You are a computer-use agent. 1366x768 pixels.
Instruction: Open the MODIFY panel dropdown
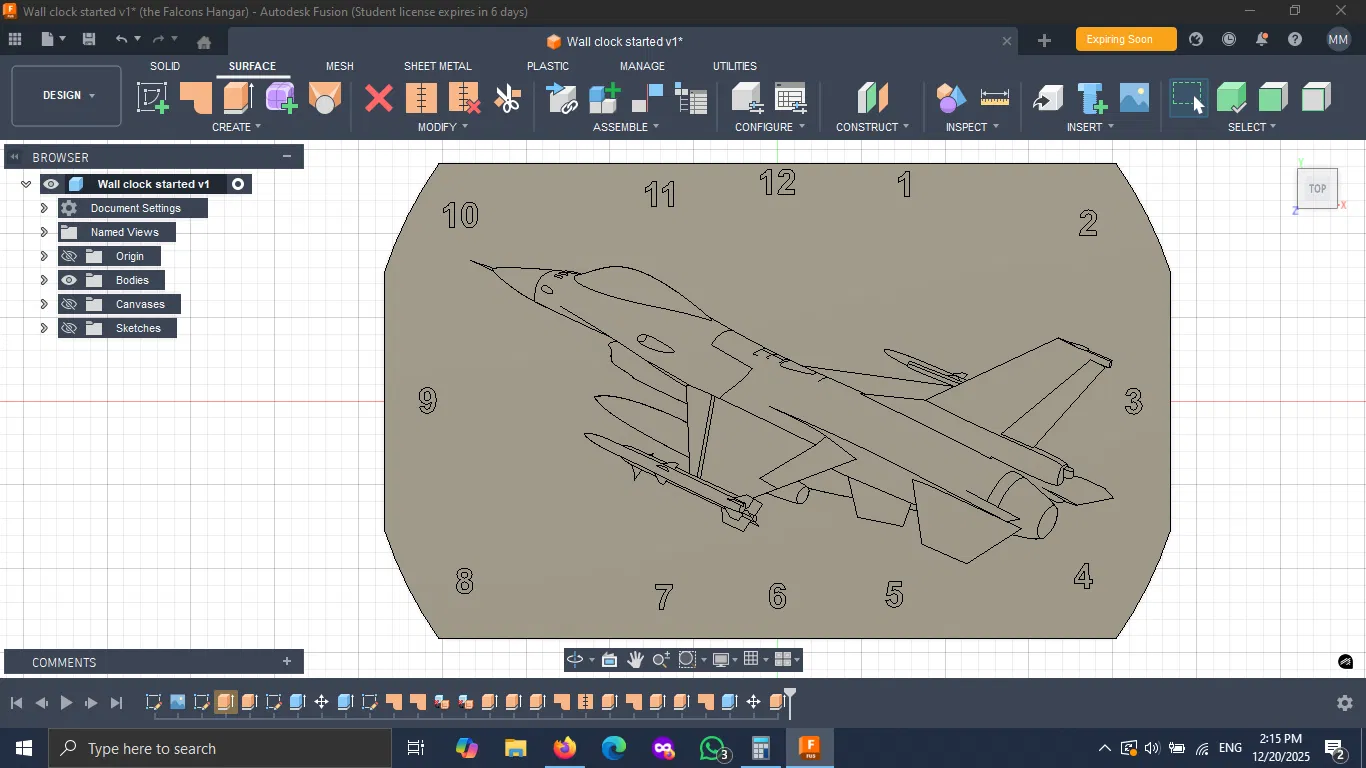click(x=443, y=127)
